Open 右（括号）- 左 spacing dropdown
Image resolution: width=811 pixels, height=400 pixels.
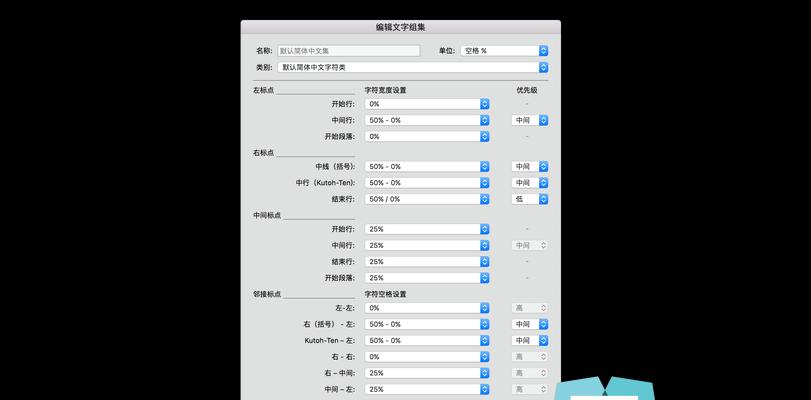[x=427, y=324]
